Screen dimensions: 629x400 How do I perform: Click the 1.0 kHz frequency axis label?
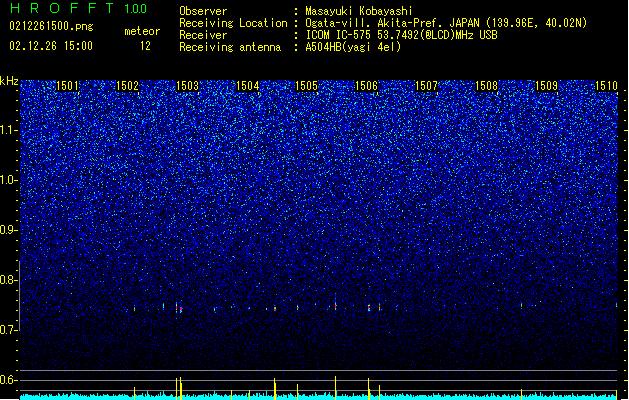pos(9,180)
